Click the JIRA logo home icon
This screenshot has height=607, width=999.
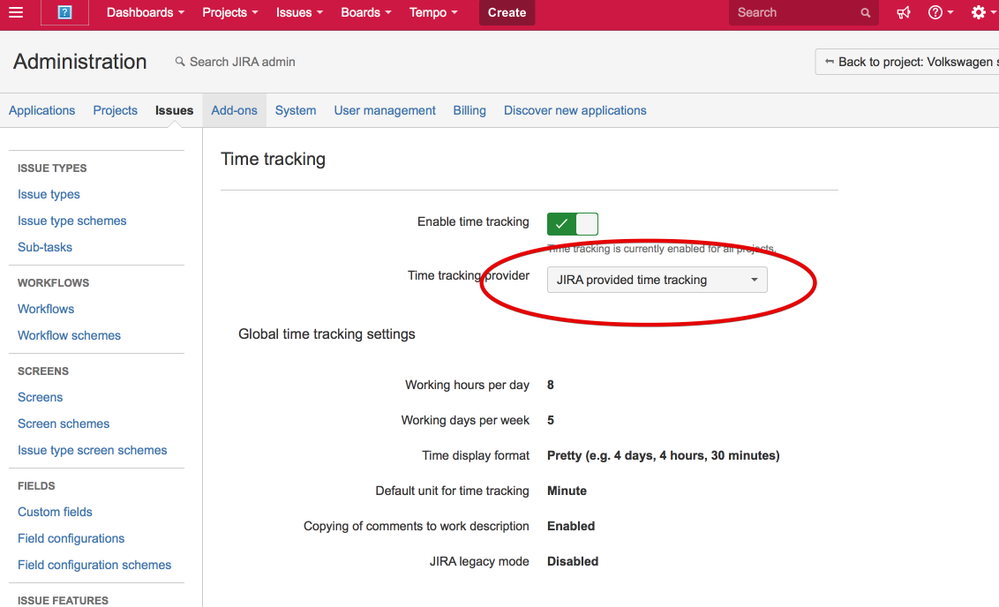click(x=64, y=12)
